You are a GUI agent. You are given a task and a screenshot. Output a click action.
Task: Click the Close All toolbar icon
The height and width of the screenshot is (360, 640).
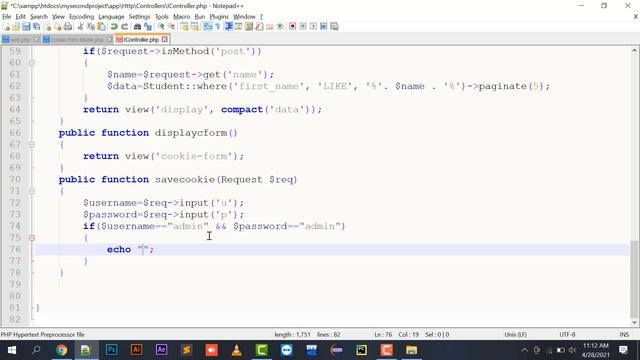[x=58, y=27]
